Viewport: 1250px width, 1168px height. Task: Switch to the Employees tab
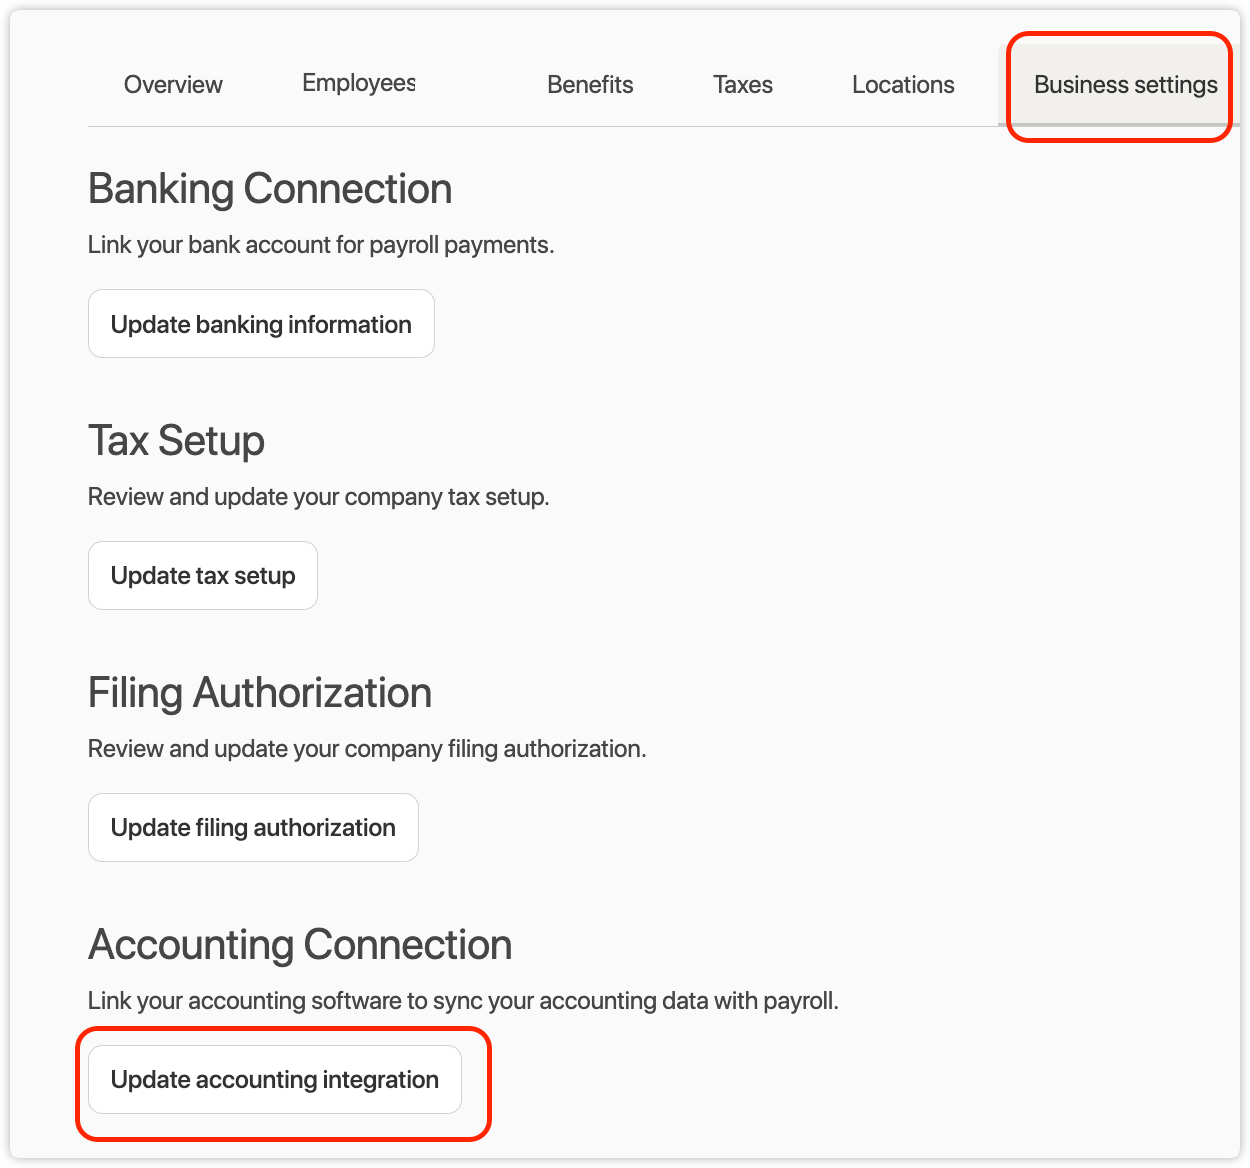tap(358, 83)
